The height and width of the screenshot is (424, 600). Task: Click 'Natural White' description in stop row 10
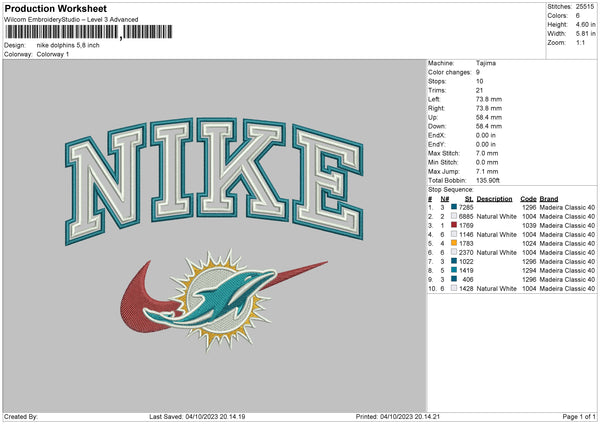coord(497,289)
